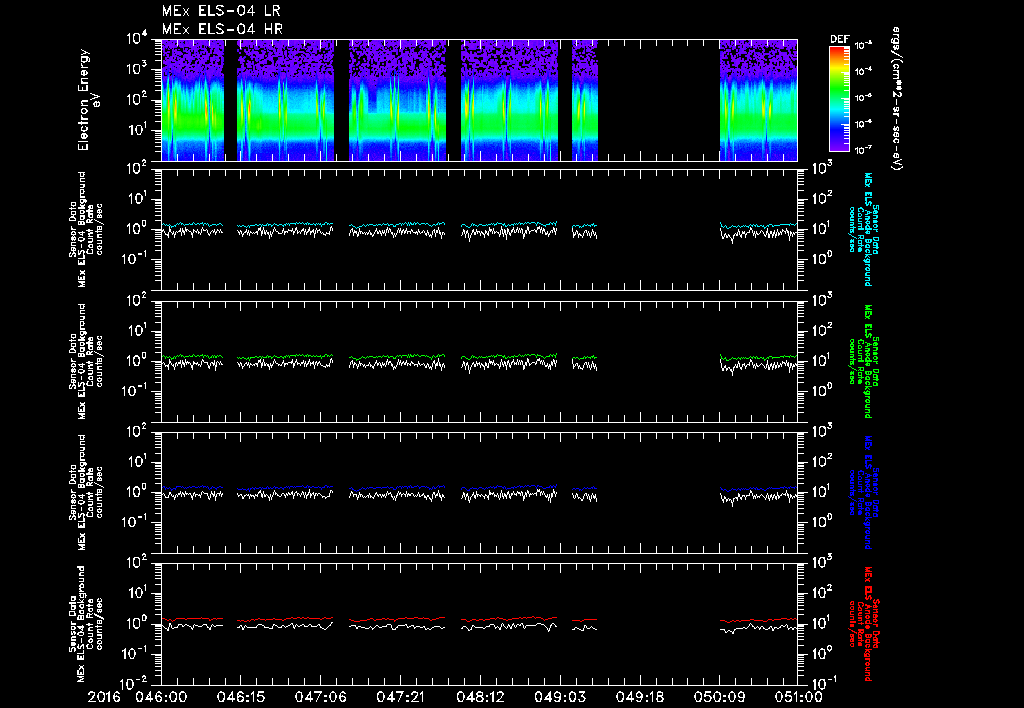Click the "MEx ELS-04 HR" title text
The width and height of the screenshot is (1024, 708).
[222, 29]
